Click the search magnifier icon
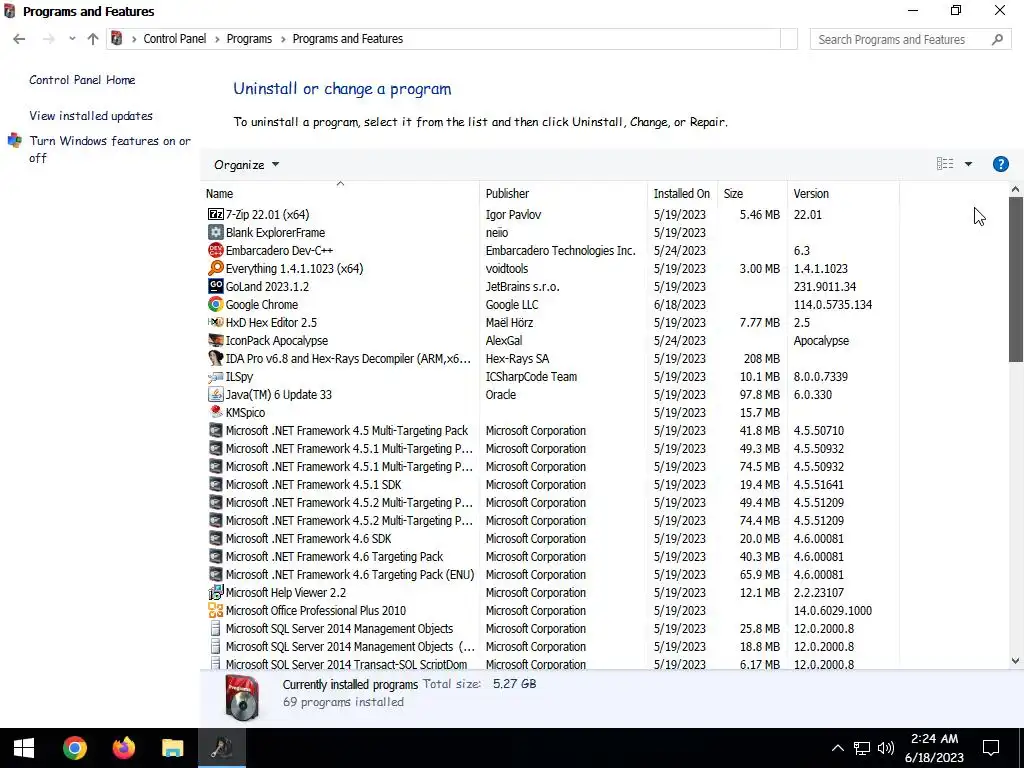The width and height of the screenshot is (1024, 768). pyautogui.click(x=997, y=39)
